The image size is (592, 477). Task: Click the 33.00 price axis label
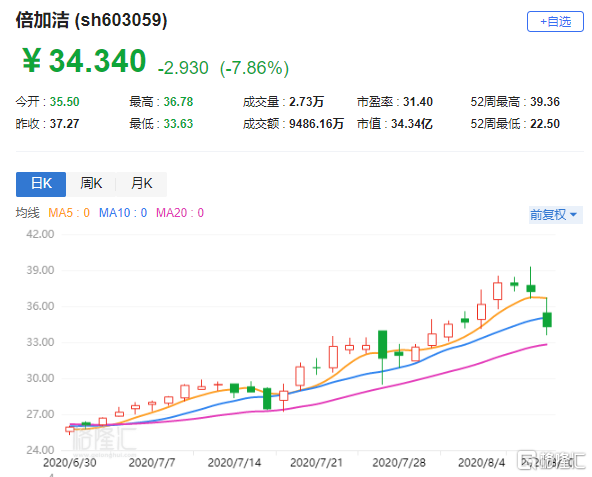coord(40,342)
